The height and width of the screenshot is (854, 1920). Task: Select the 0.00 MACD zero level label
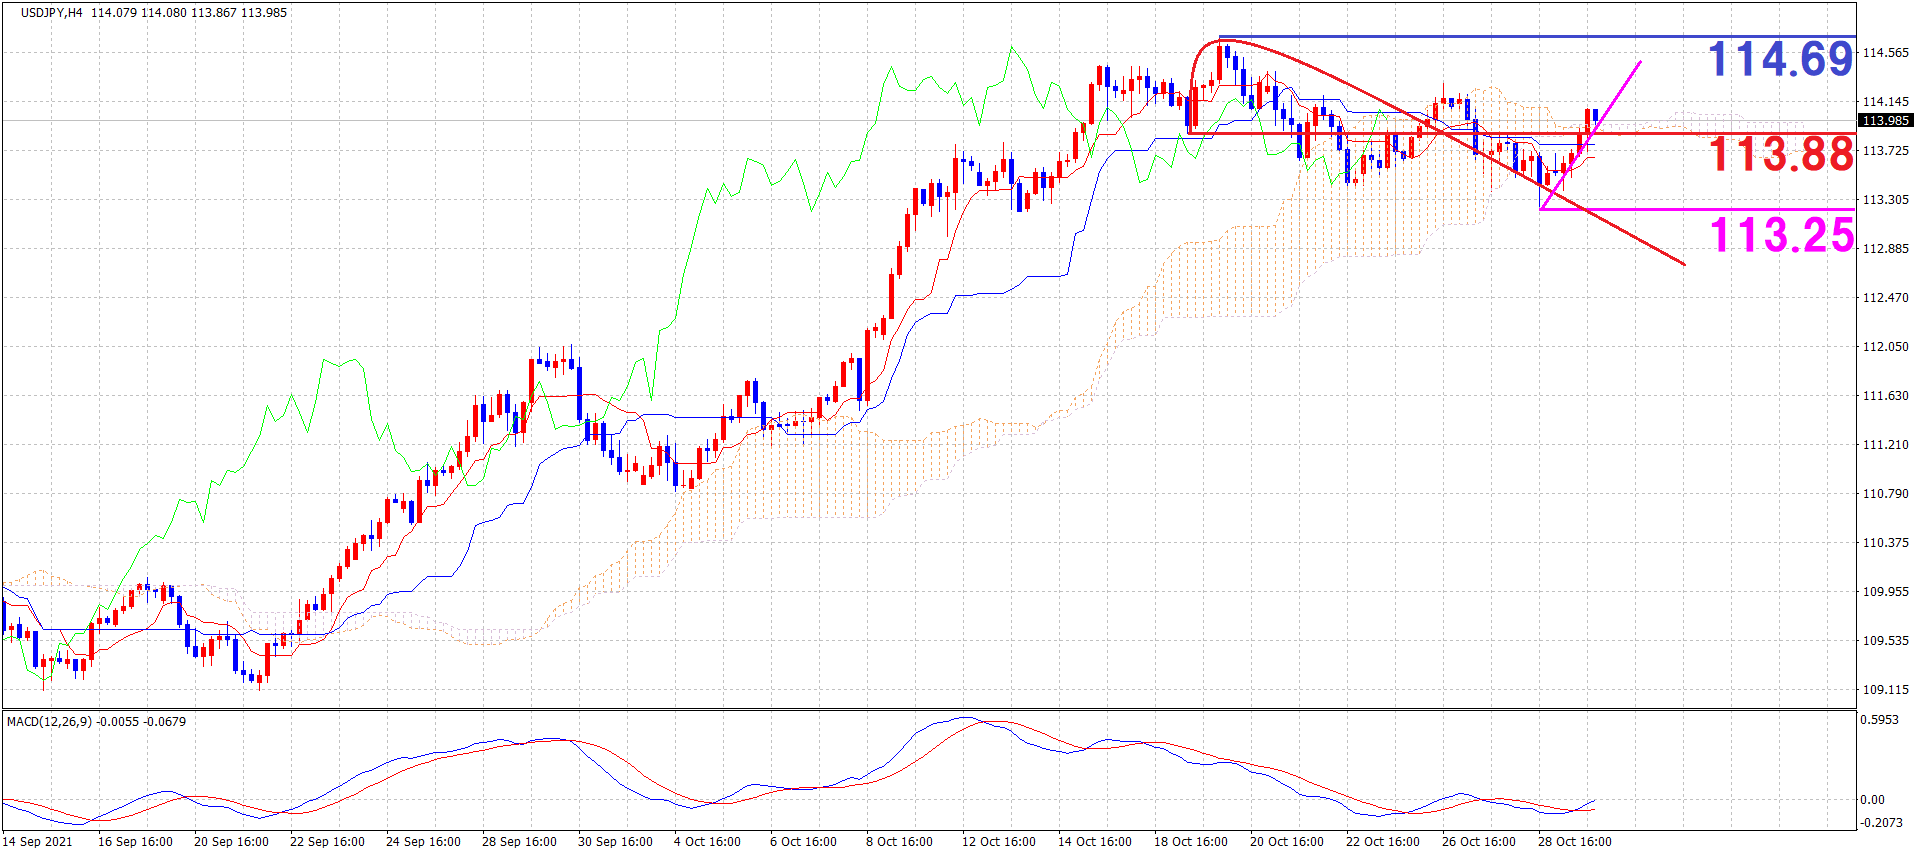point(1873,799)
